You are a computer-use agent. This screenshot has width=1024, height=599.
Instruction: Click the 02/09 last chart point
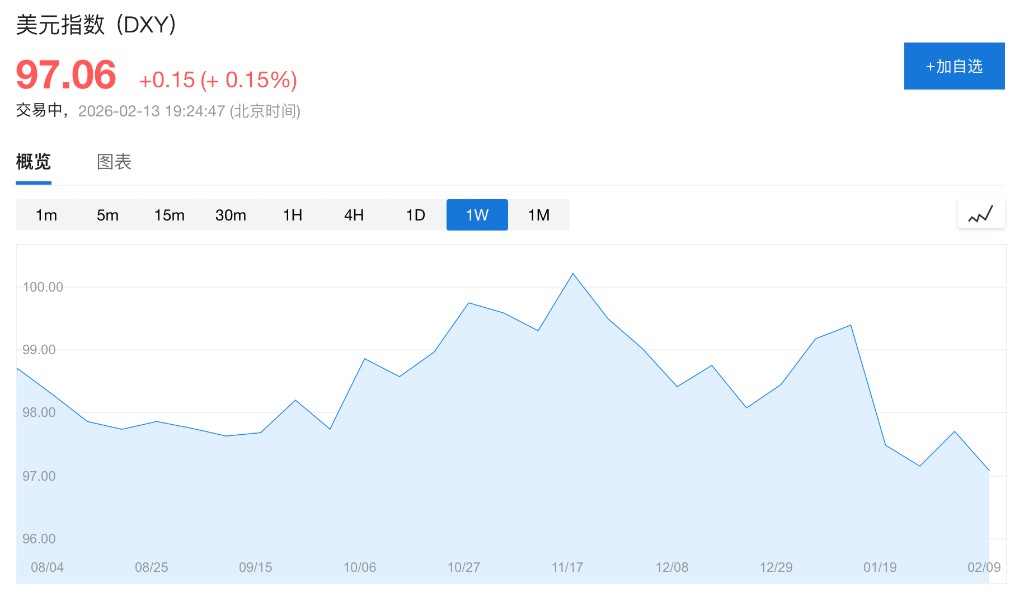[988, 470]
